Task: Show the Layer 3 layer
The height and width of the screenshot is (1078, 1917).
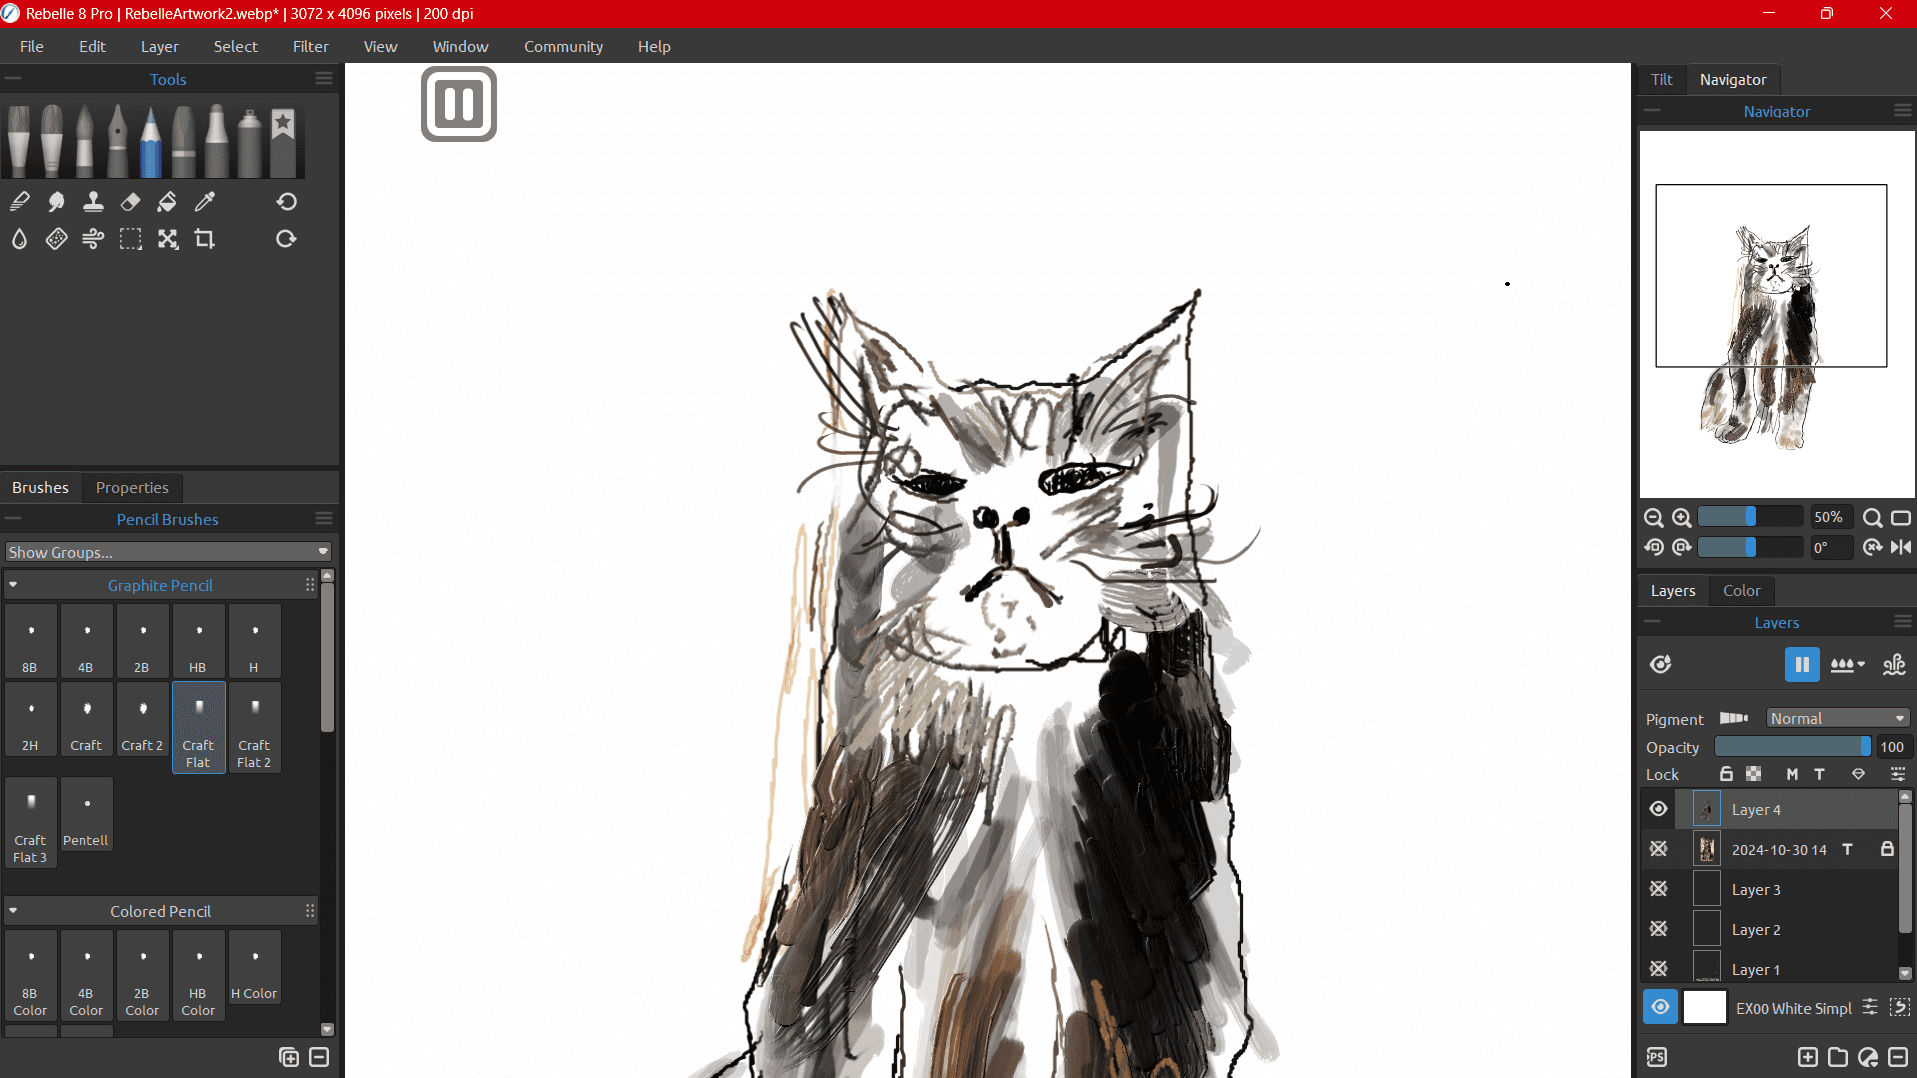Action: pyautogui.click(x=1660, y=889)
